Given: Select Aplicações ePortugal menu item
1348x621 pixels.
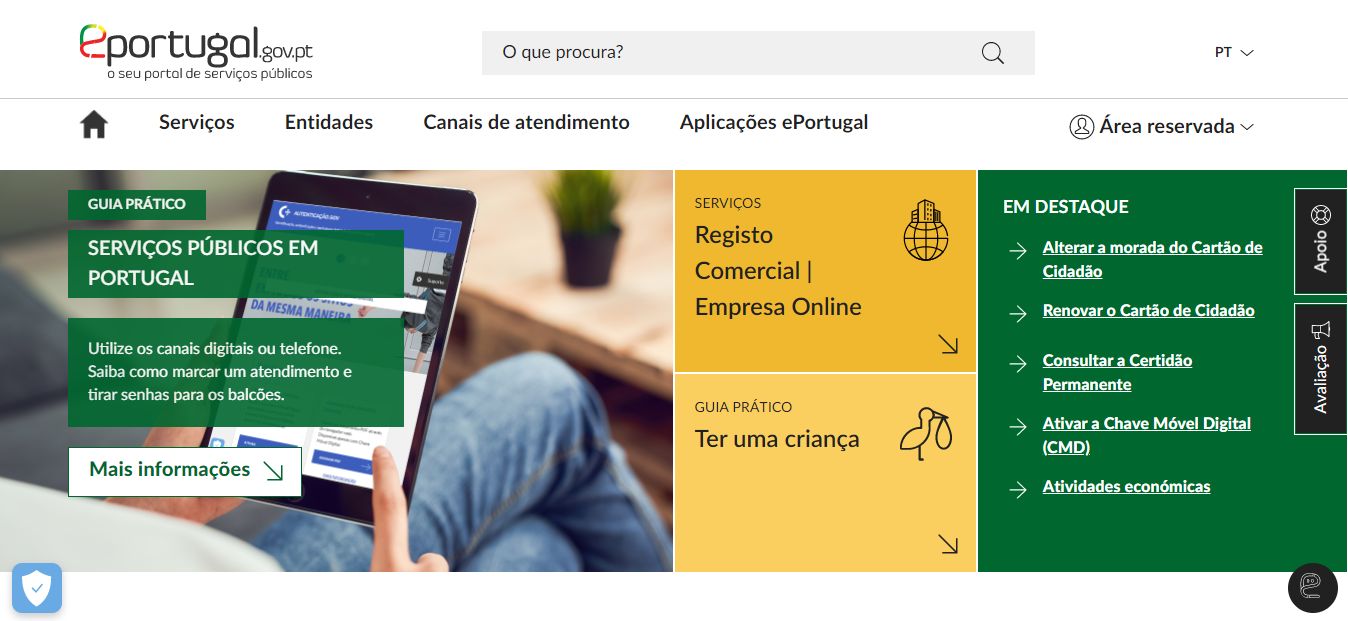Looking at the screenshot, I should [774, 122].
